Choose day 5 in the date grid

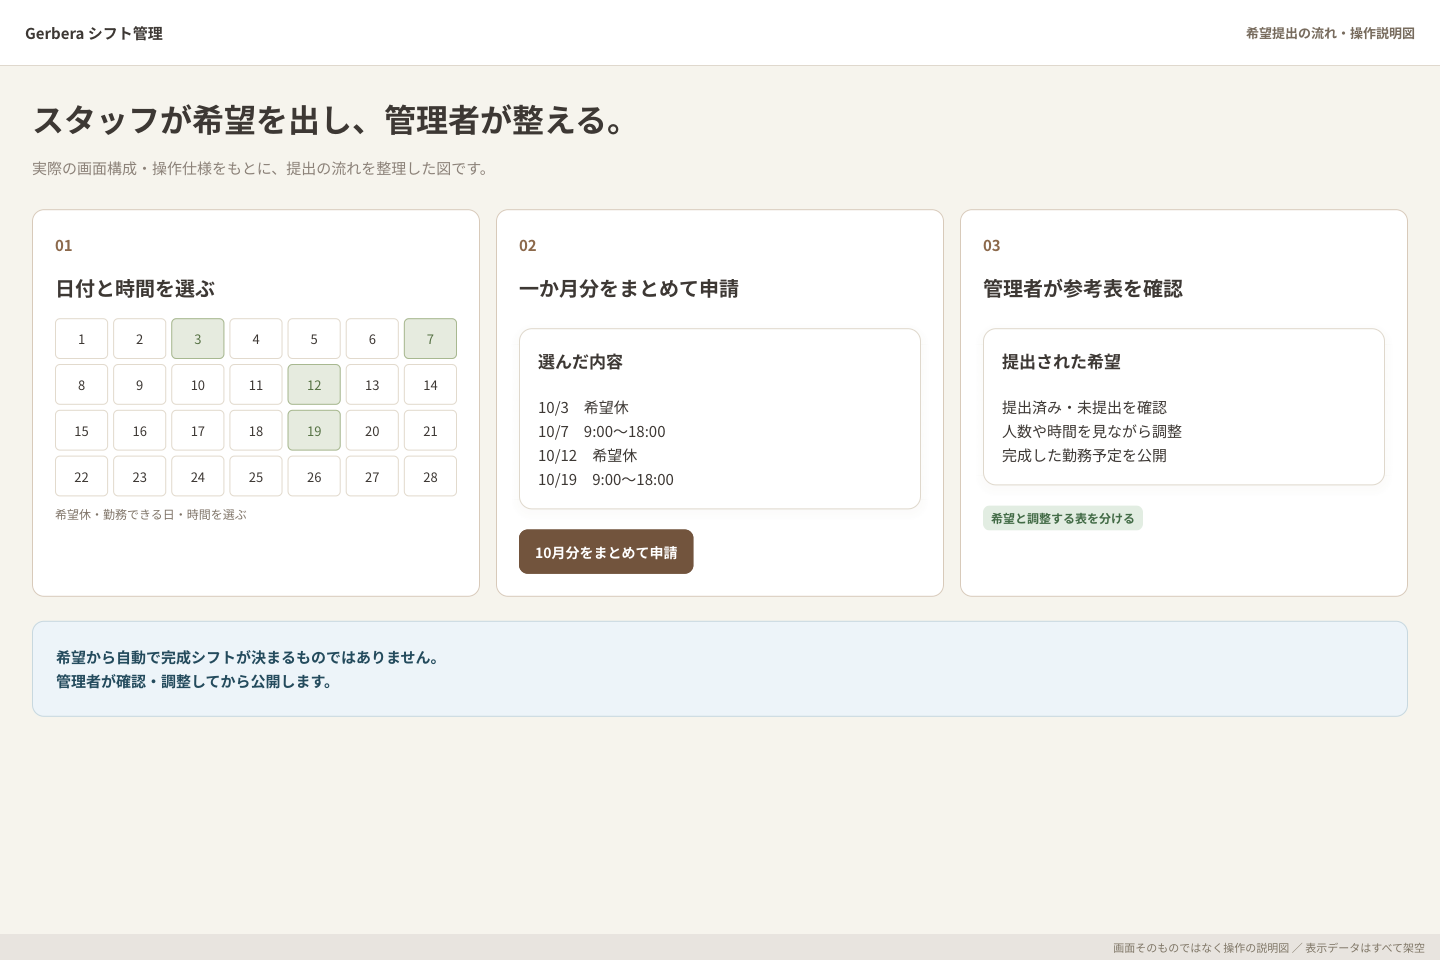click(x=314, y=339)
